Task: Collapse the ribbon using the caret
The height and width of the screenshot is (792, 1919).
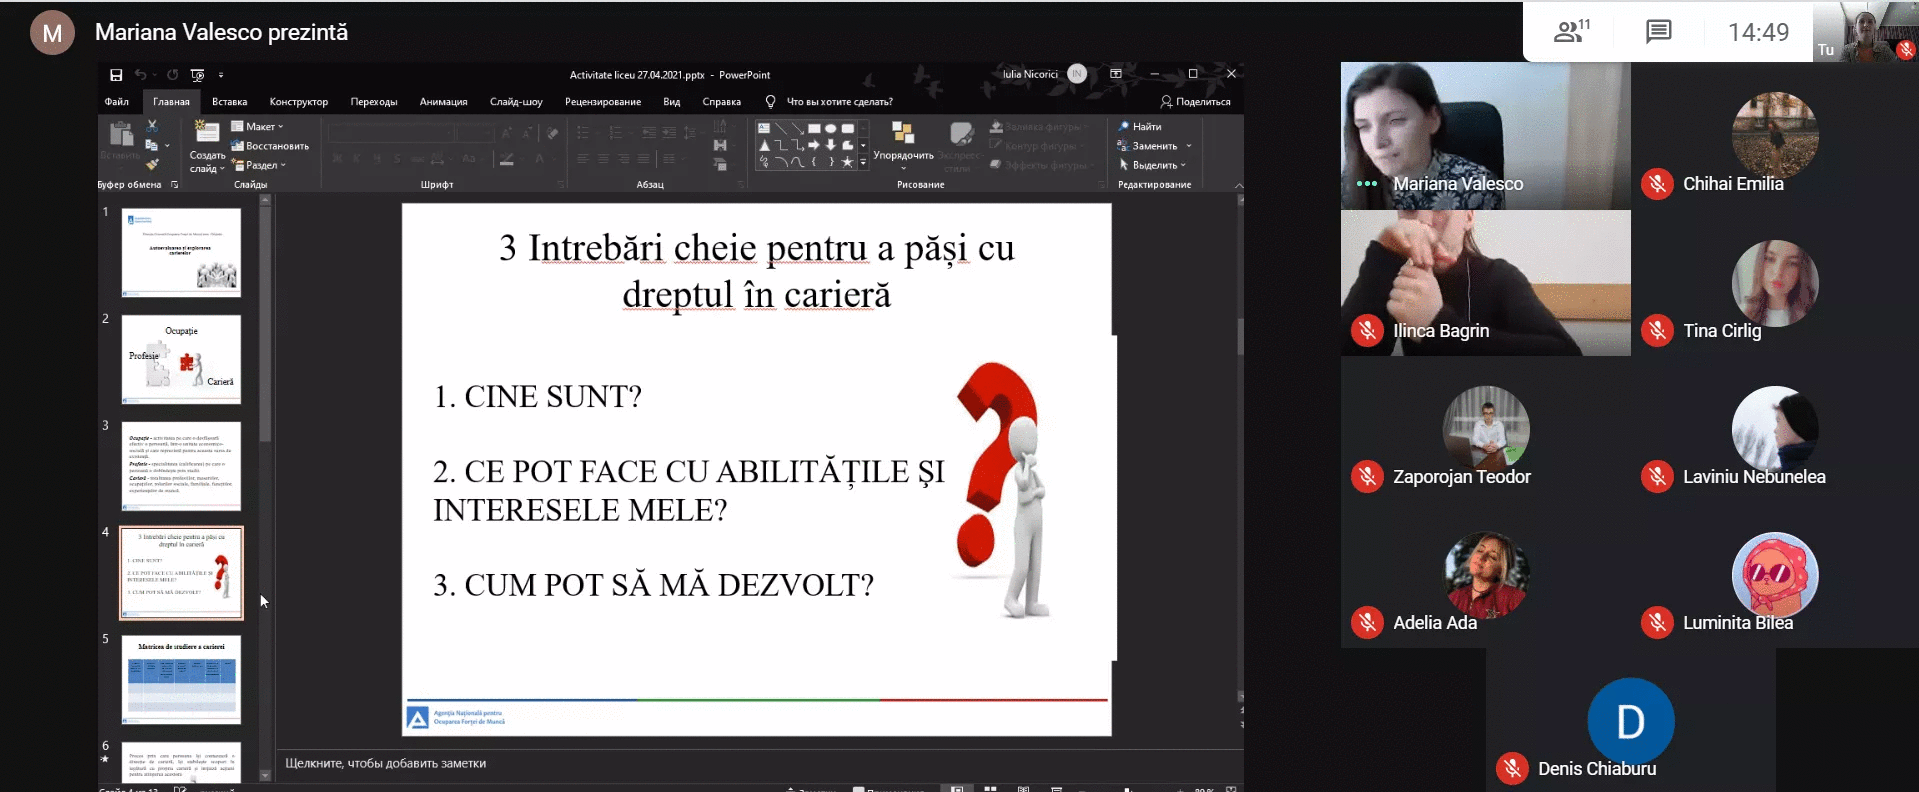Action: pos(1238,185)
